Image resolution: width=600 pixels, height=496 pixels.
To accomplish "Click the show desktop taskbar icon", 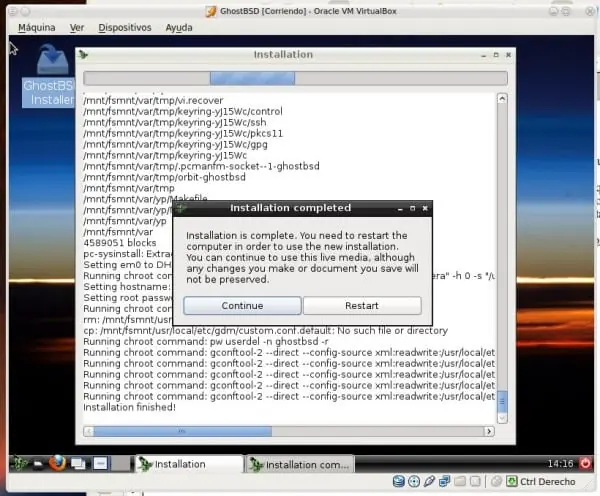I will (78, 464).
